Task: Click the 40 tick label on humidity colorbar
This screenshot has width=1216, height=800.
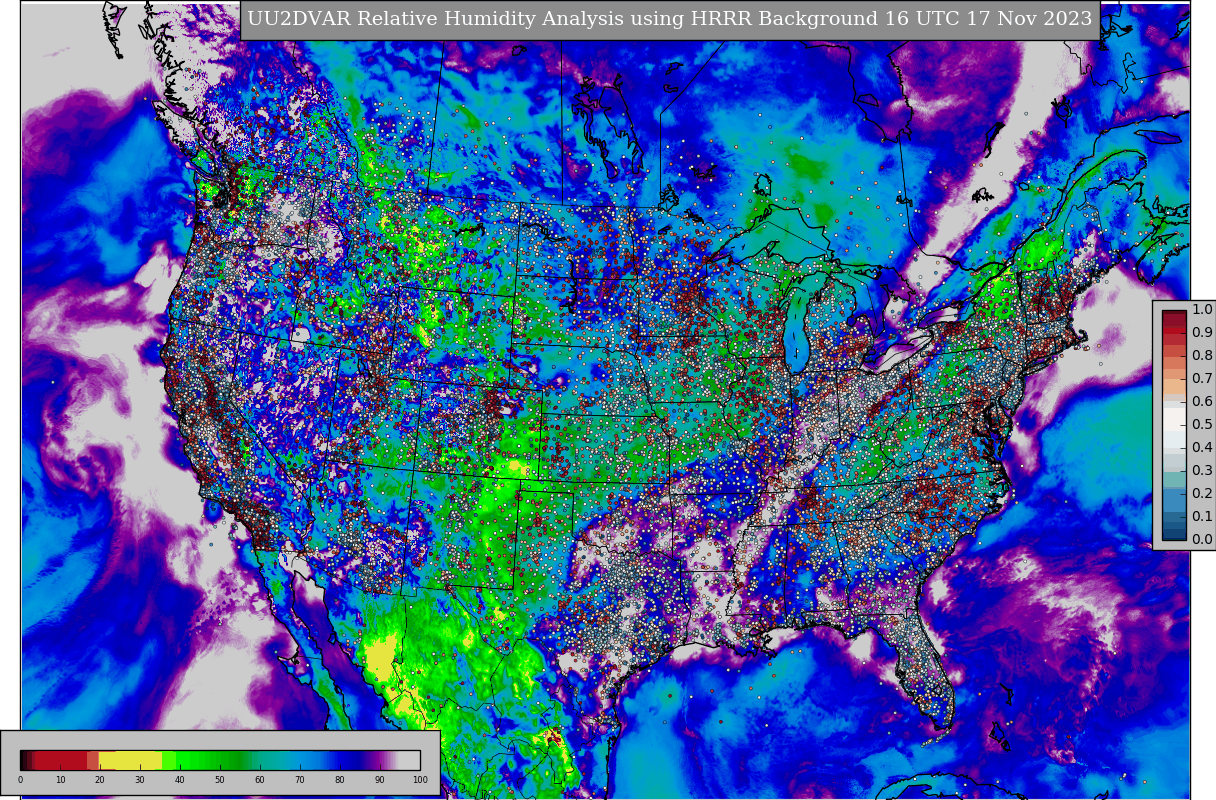Action: click(180, 780)
